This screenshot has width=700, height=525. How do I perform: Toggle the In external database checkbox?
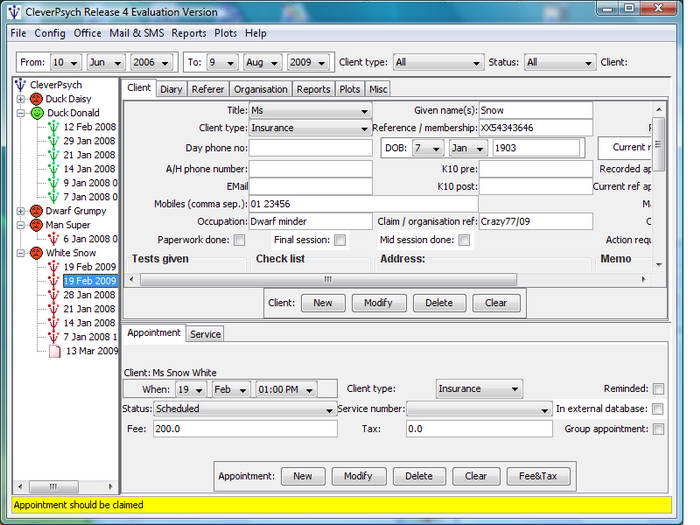tap(658, 409)
